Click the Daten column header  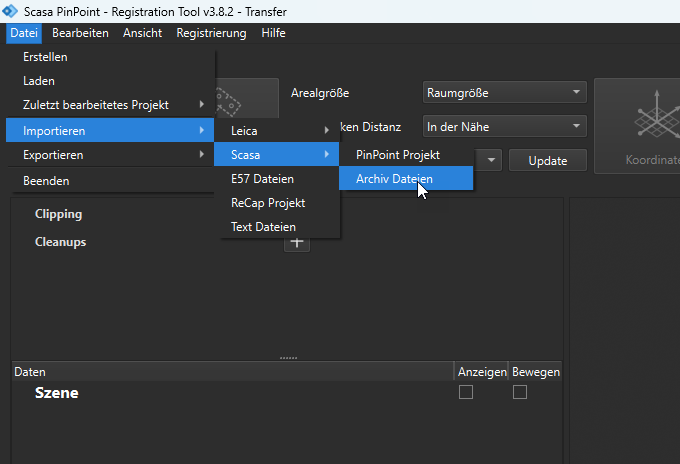pyautogui.click(x=233, y=372)
